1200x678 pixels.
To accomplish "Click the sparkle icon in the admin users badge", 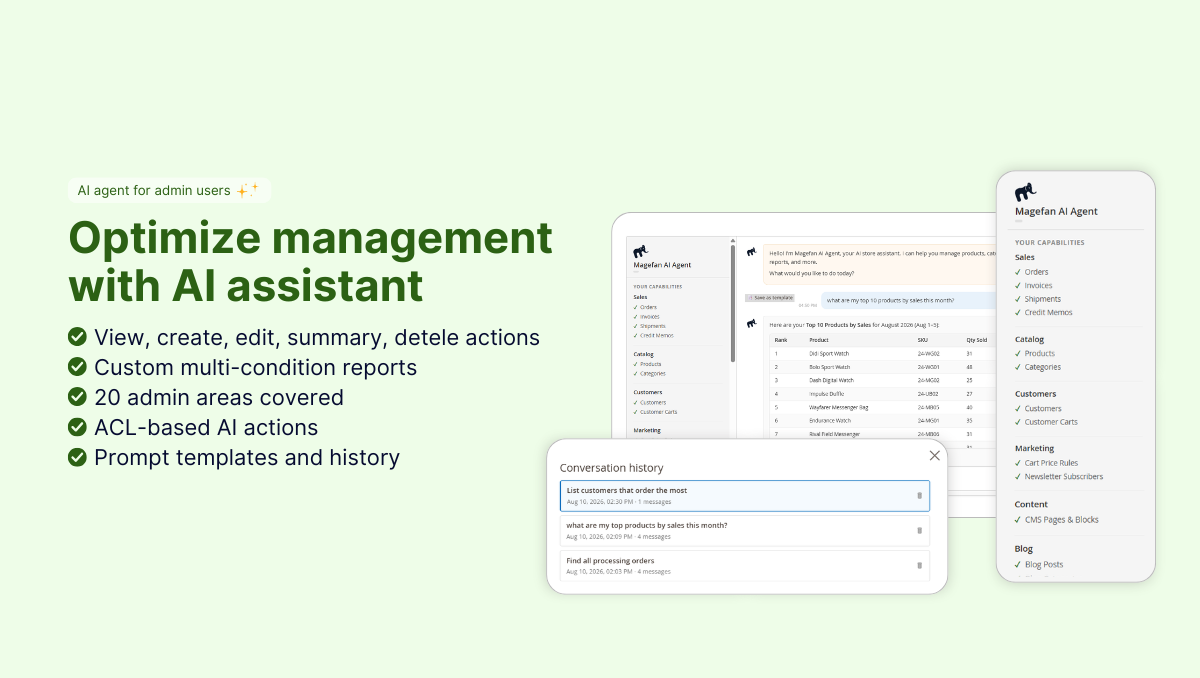I will coord(248,189).
